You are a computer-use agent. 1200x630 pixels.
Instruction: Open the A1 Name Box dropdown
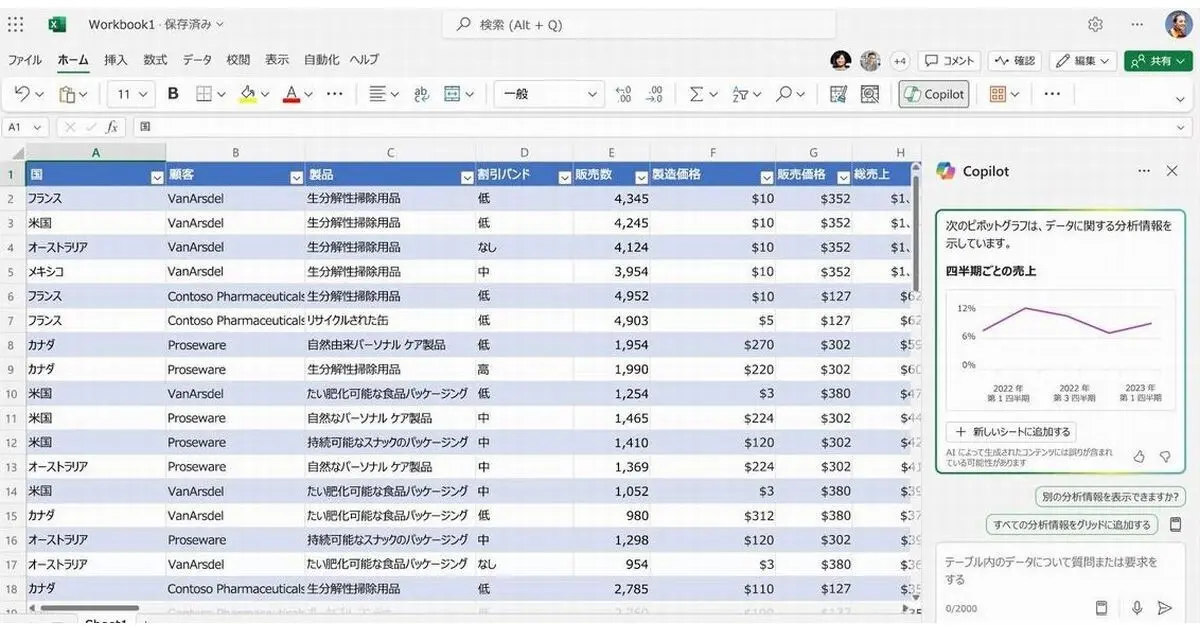[37, 127]
